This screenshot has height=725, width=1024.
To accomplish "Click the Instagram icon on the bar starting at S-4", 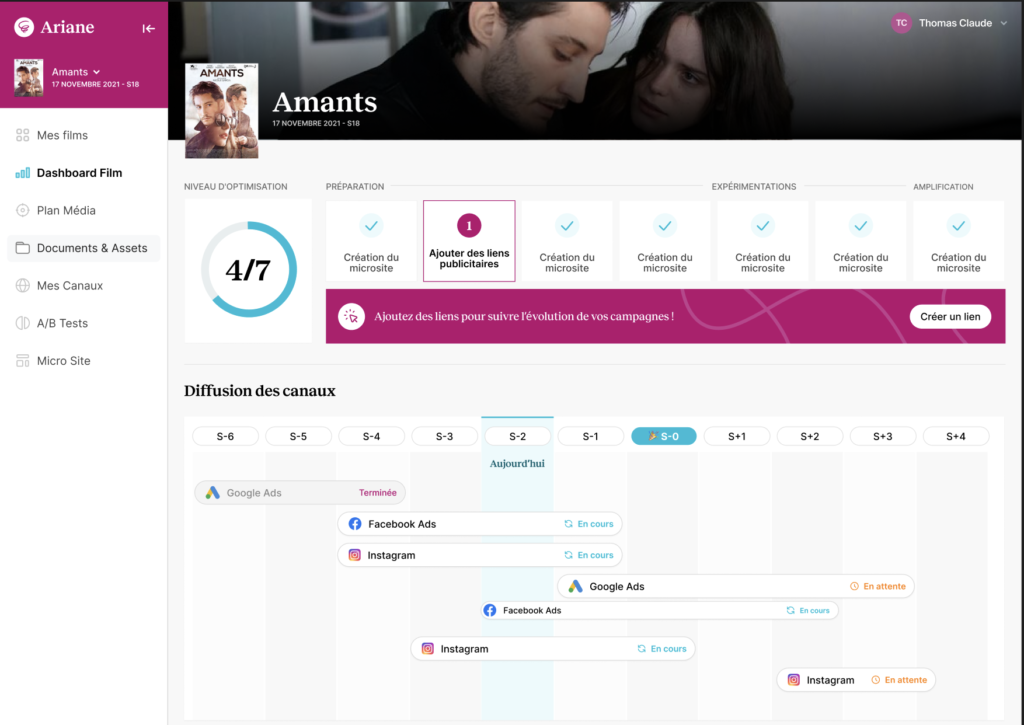I will click(x=355, y=555).
